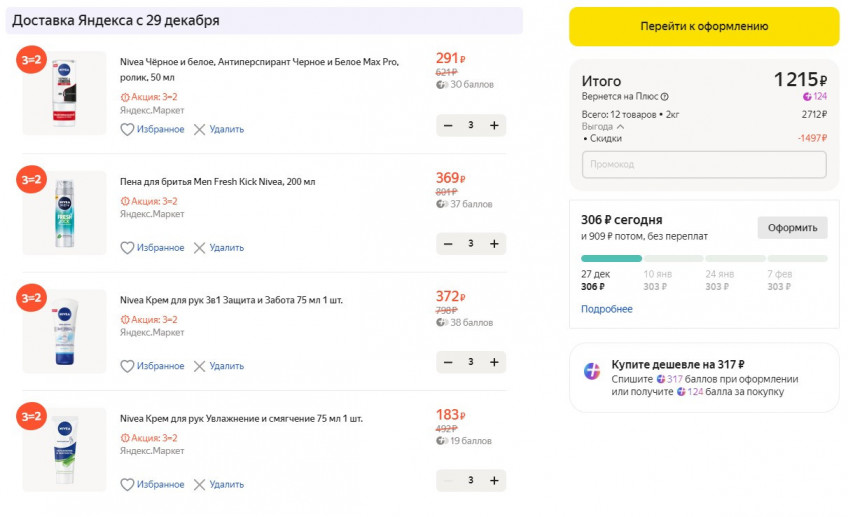The width and height of the screenshot is (848, 517).
Task: Decrease quantity of Men Fresh Kick foam
Action: pyautogui.click(x=448, y=244)
